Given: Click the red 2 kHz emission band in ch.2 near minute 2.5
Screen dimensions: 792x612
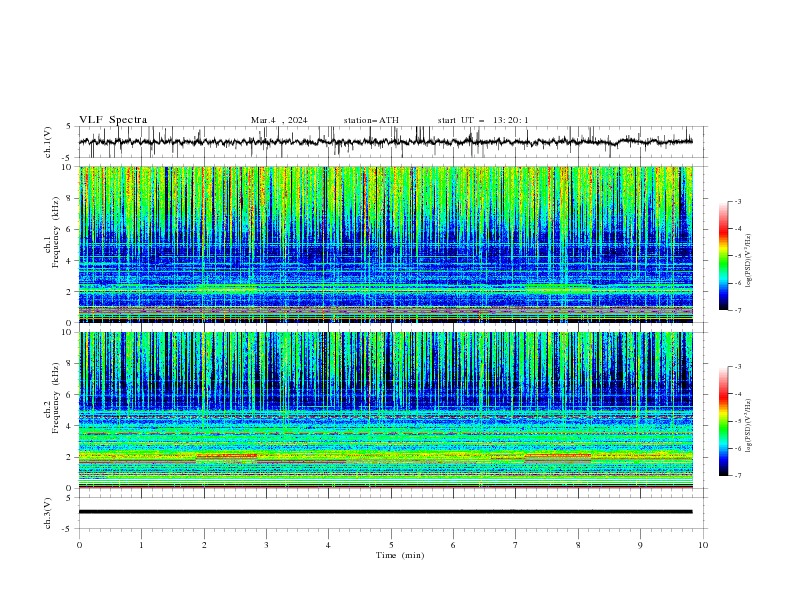Looking at the screenshot, I should tap(226, 456).
